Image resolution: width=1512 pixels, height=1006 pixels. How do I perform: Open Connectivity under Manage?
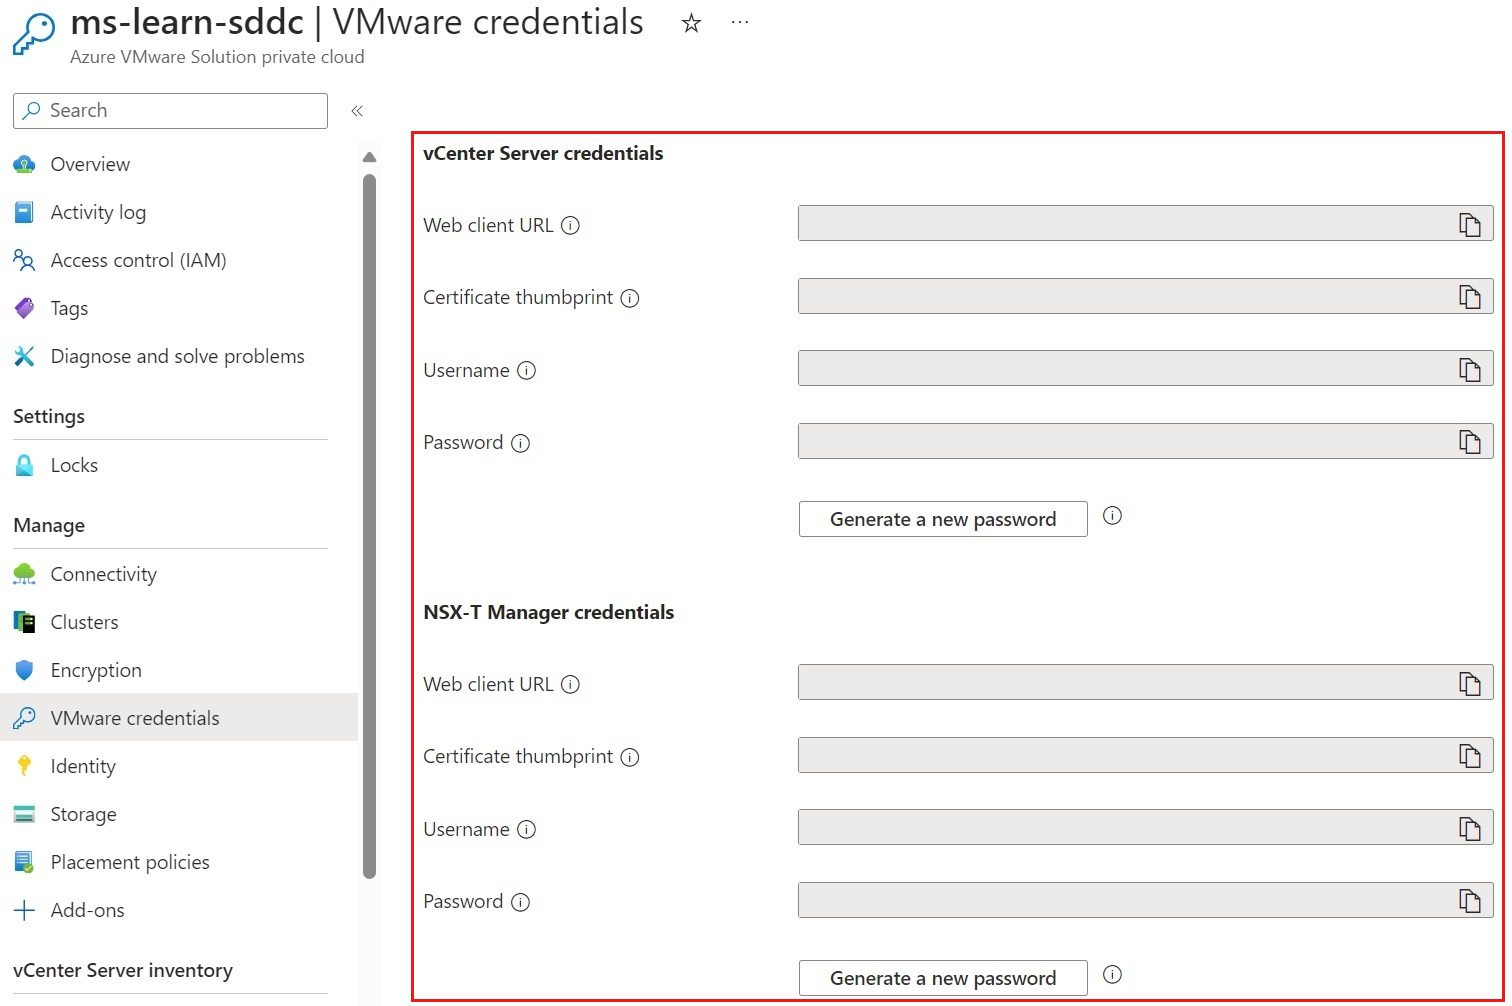pos(103,574)
